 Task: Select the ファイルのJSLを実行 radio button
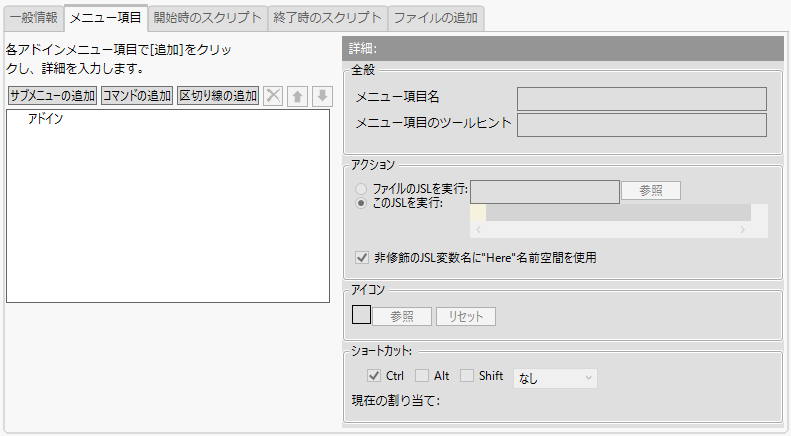[363, 188]
